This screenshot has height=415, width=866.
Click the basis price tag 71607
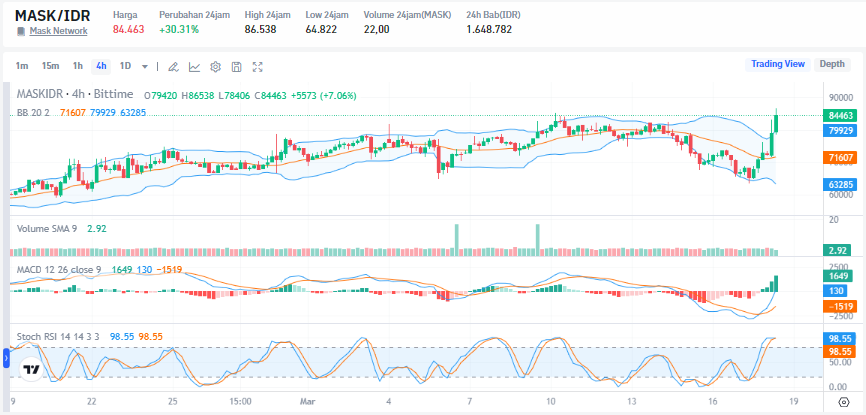pyautogui.click(x=839, y=157)
